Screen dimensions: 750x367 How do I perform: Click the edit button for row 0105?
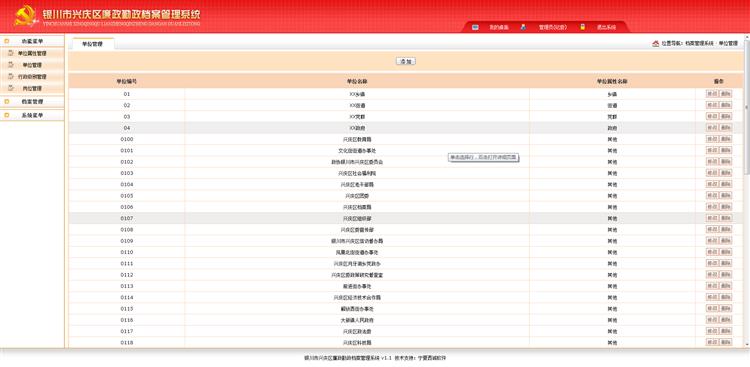tap(712, 196)
